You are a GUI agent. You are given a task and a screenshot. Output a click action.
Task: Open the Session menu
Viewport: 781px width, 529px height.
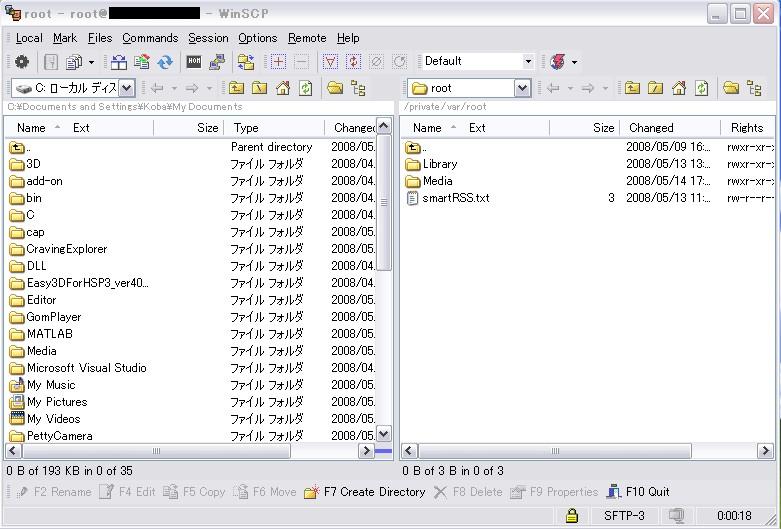click(x=208, y=38)
